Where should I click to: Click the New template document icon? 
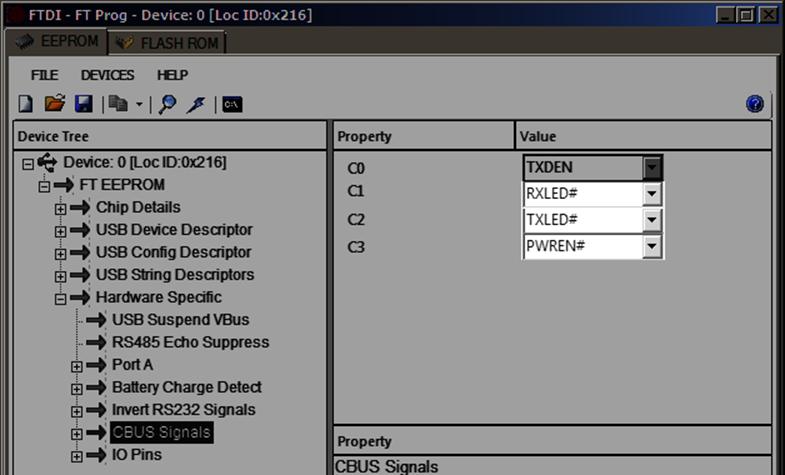(x=26, y=104)
